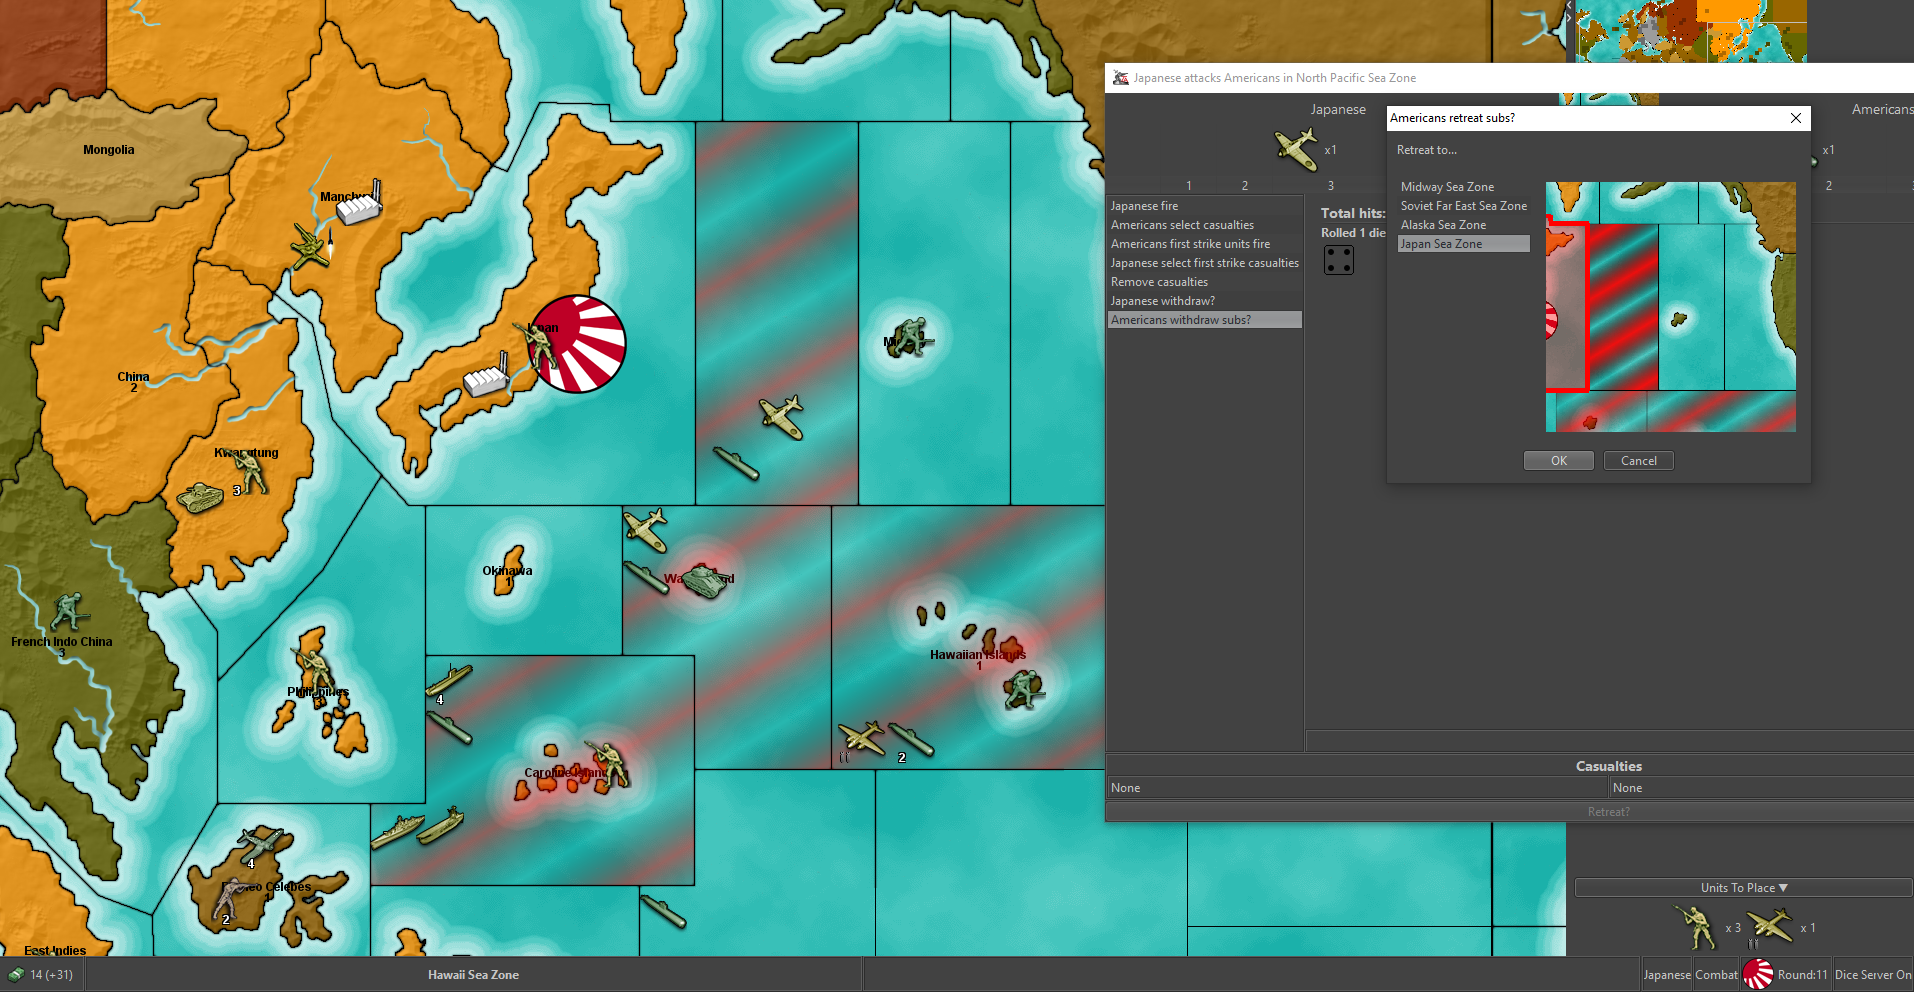Pick Alaska Sea Zone from retreat list
The width and height of the screenshot is (1914, 992).
click(1443, 225)
